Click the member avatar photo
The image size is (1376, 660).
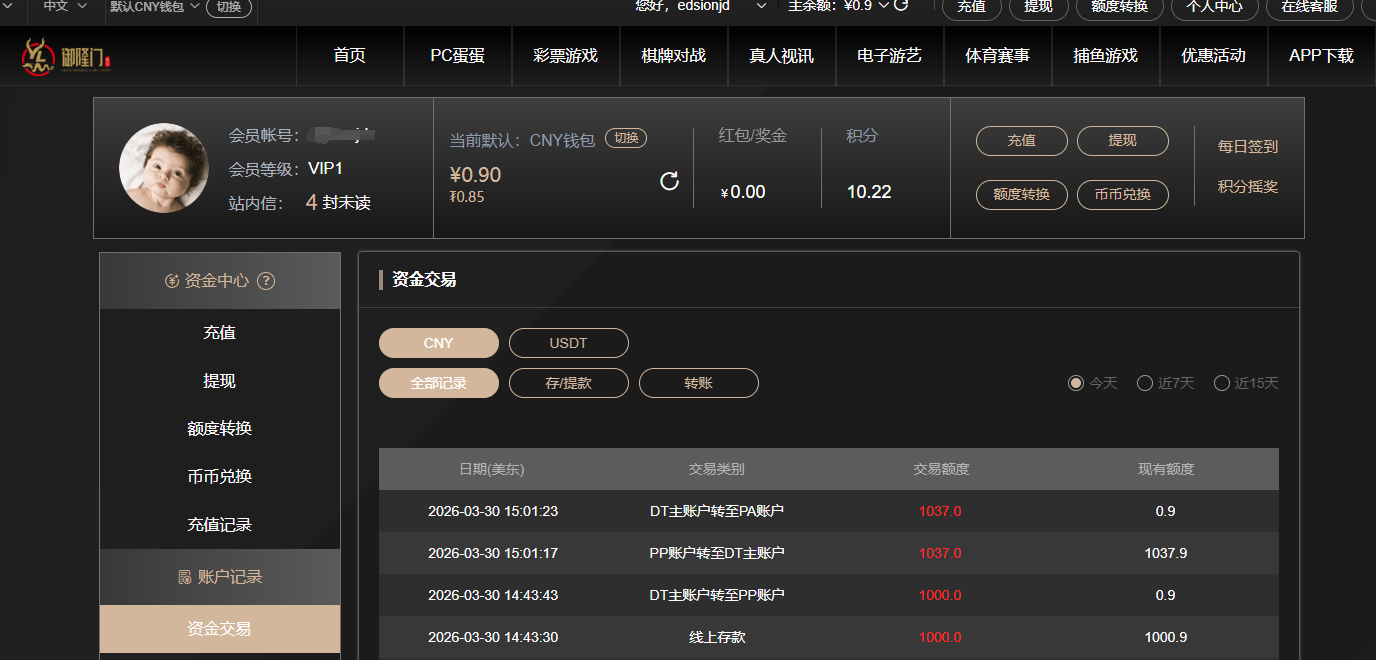click(164, 168)
